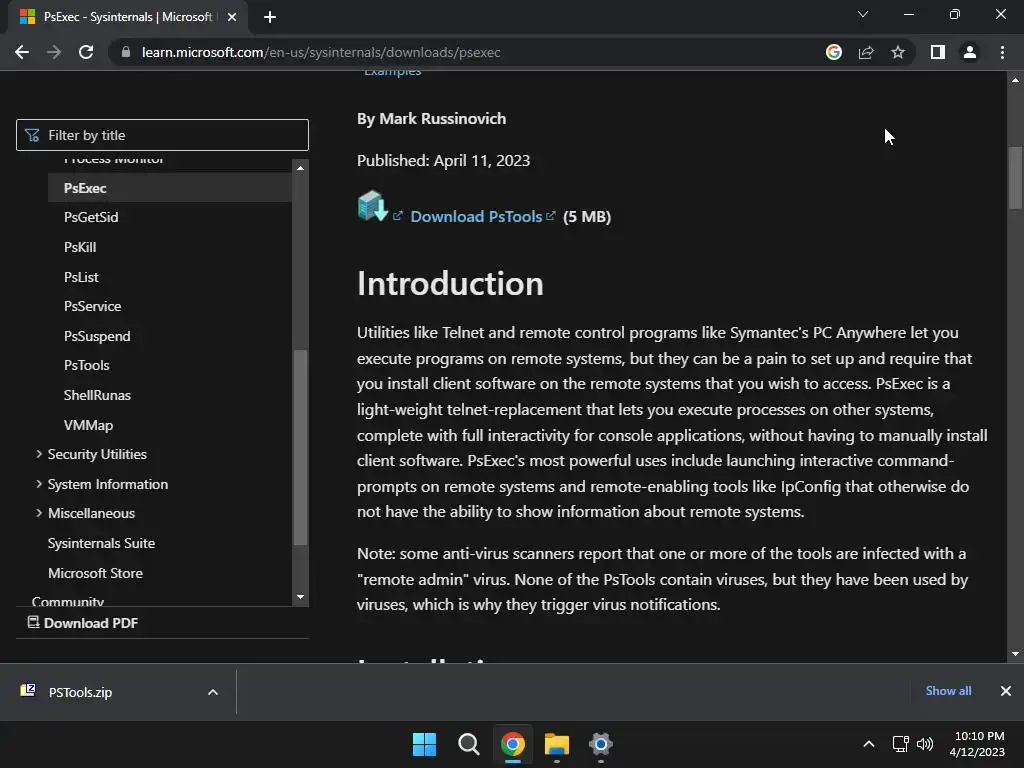The width and height of the screenshot is (1024, 768).
Task: Click the page scroll-down arrow
Action: pos(1015,654)
